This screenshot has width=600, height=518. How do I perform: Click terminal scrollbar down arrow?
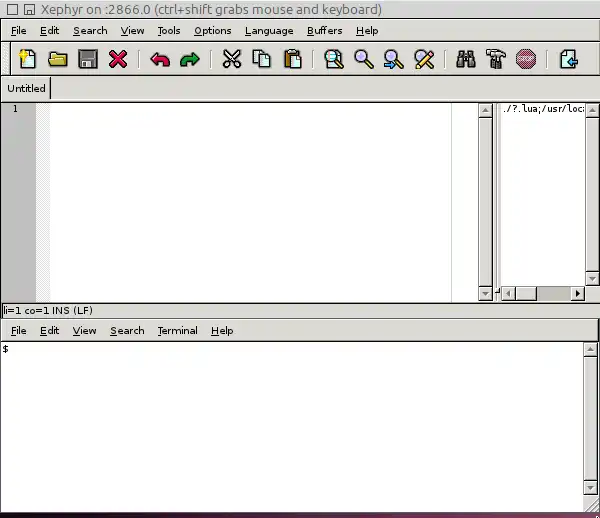(590, 488)
